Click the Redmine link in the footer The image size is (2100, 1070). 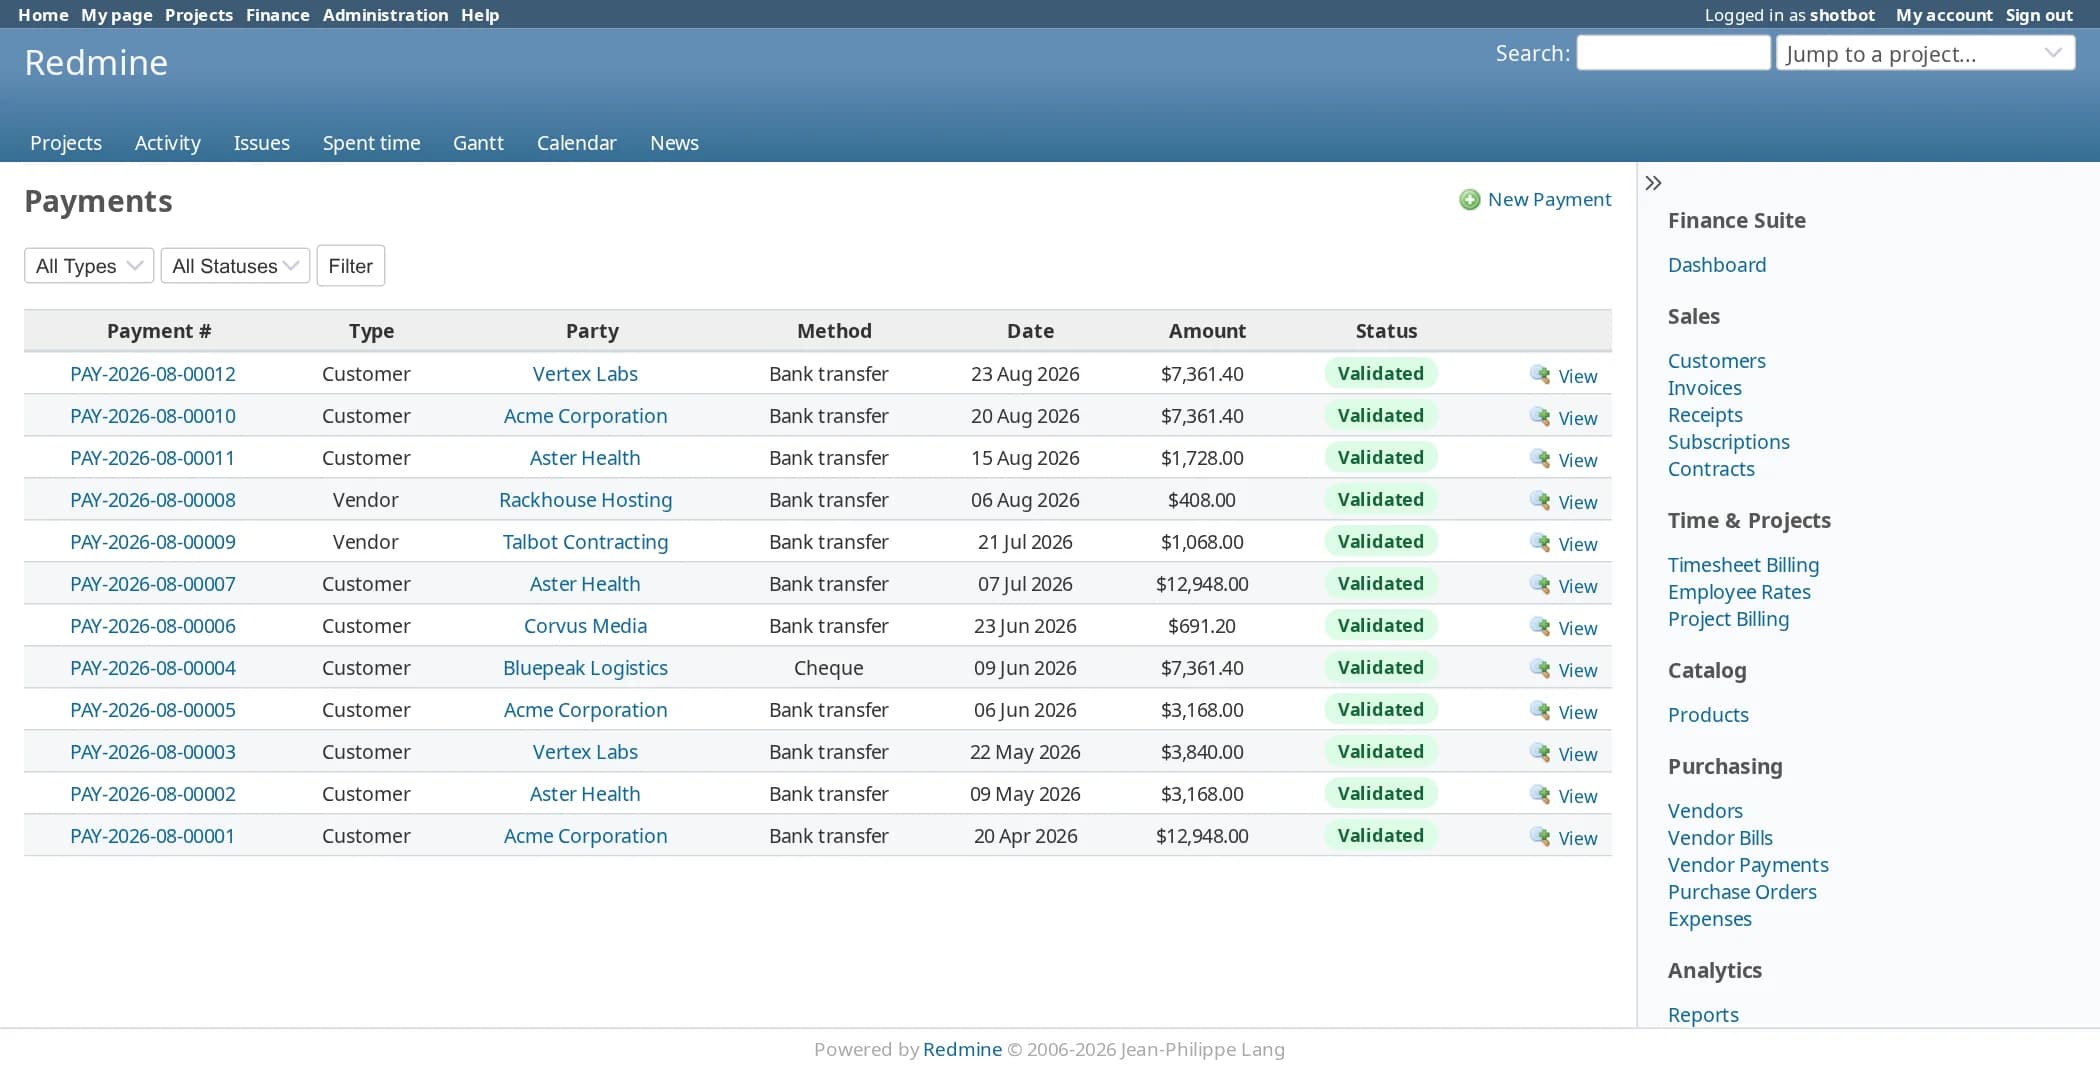(x=962, y=1049)
